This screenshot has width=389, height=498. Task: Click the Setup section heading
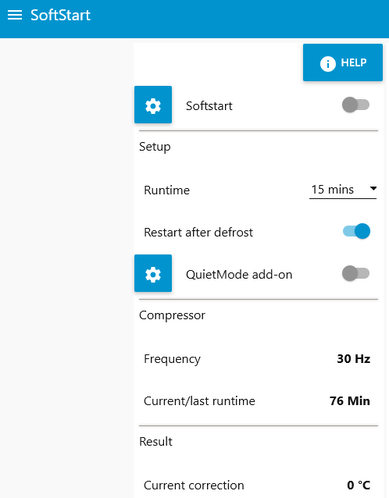[x=155, y=147]
